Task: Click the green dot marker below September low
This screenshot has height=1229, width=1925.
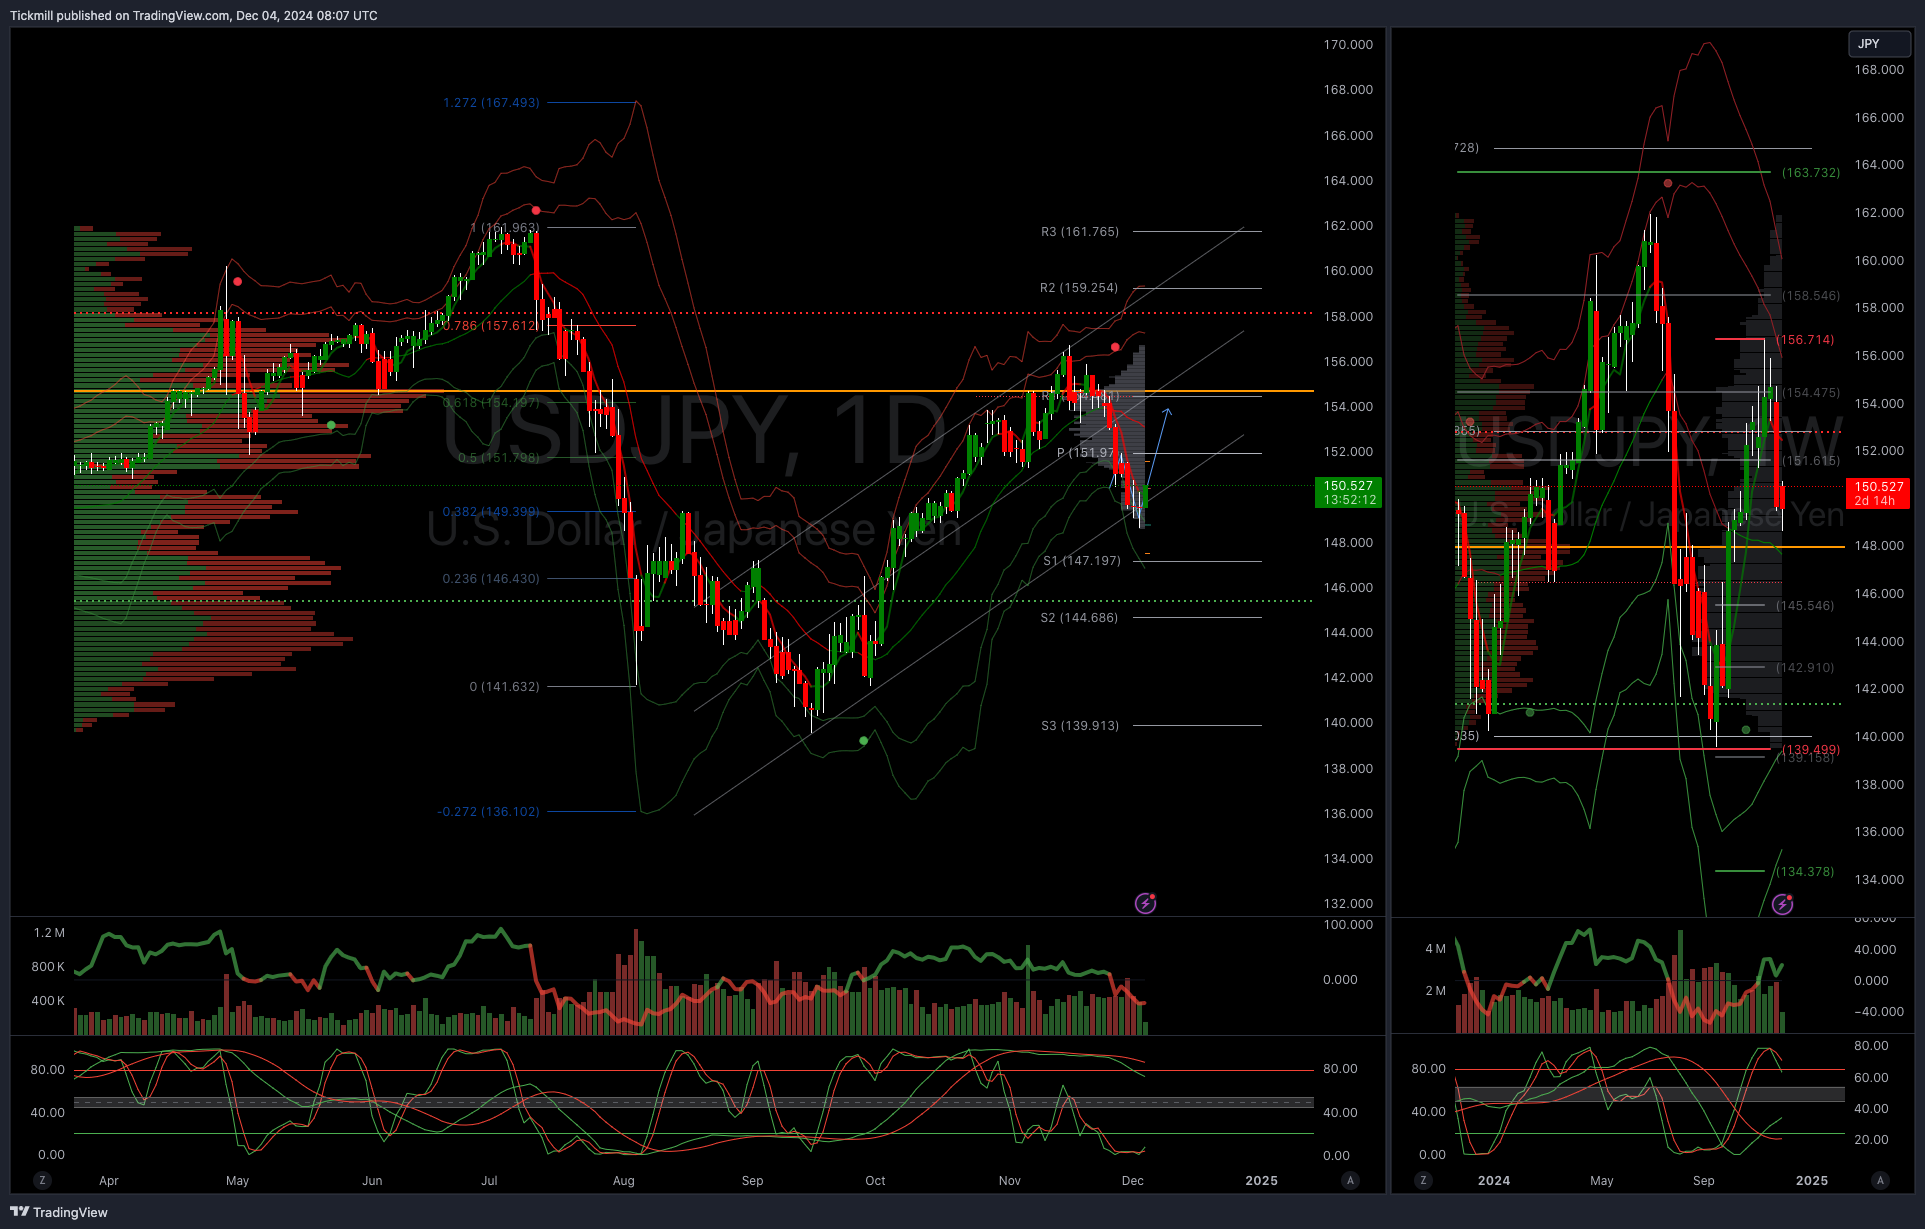Action: [x=864, y=740]
